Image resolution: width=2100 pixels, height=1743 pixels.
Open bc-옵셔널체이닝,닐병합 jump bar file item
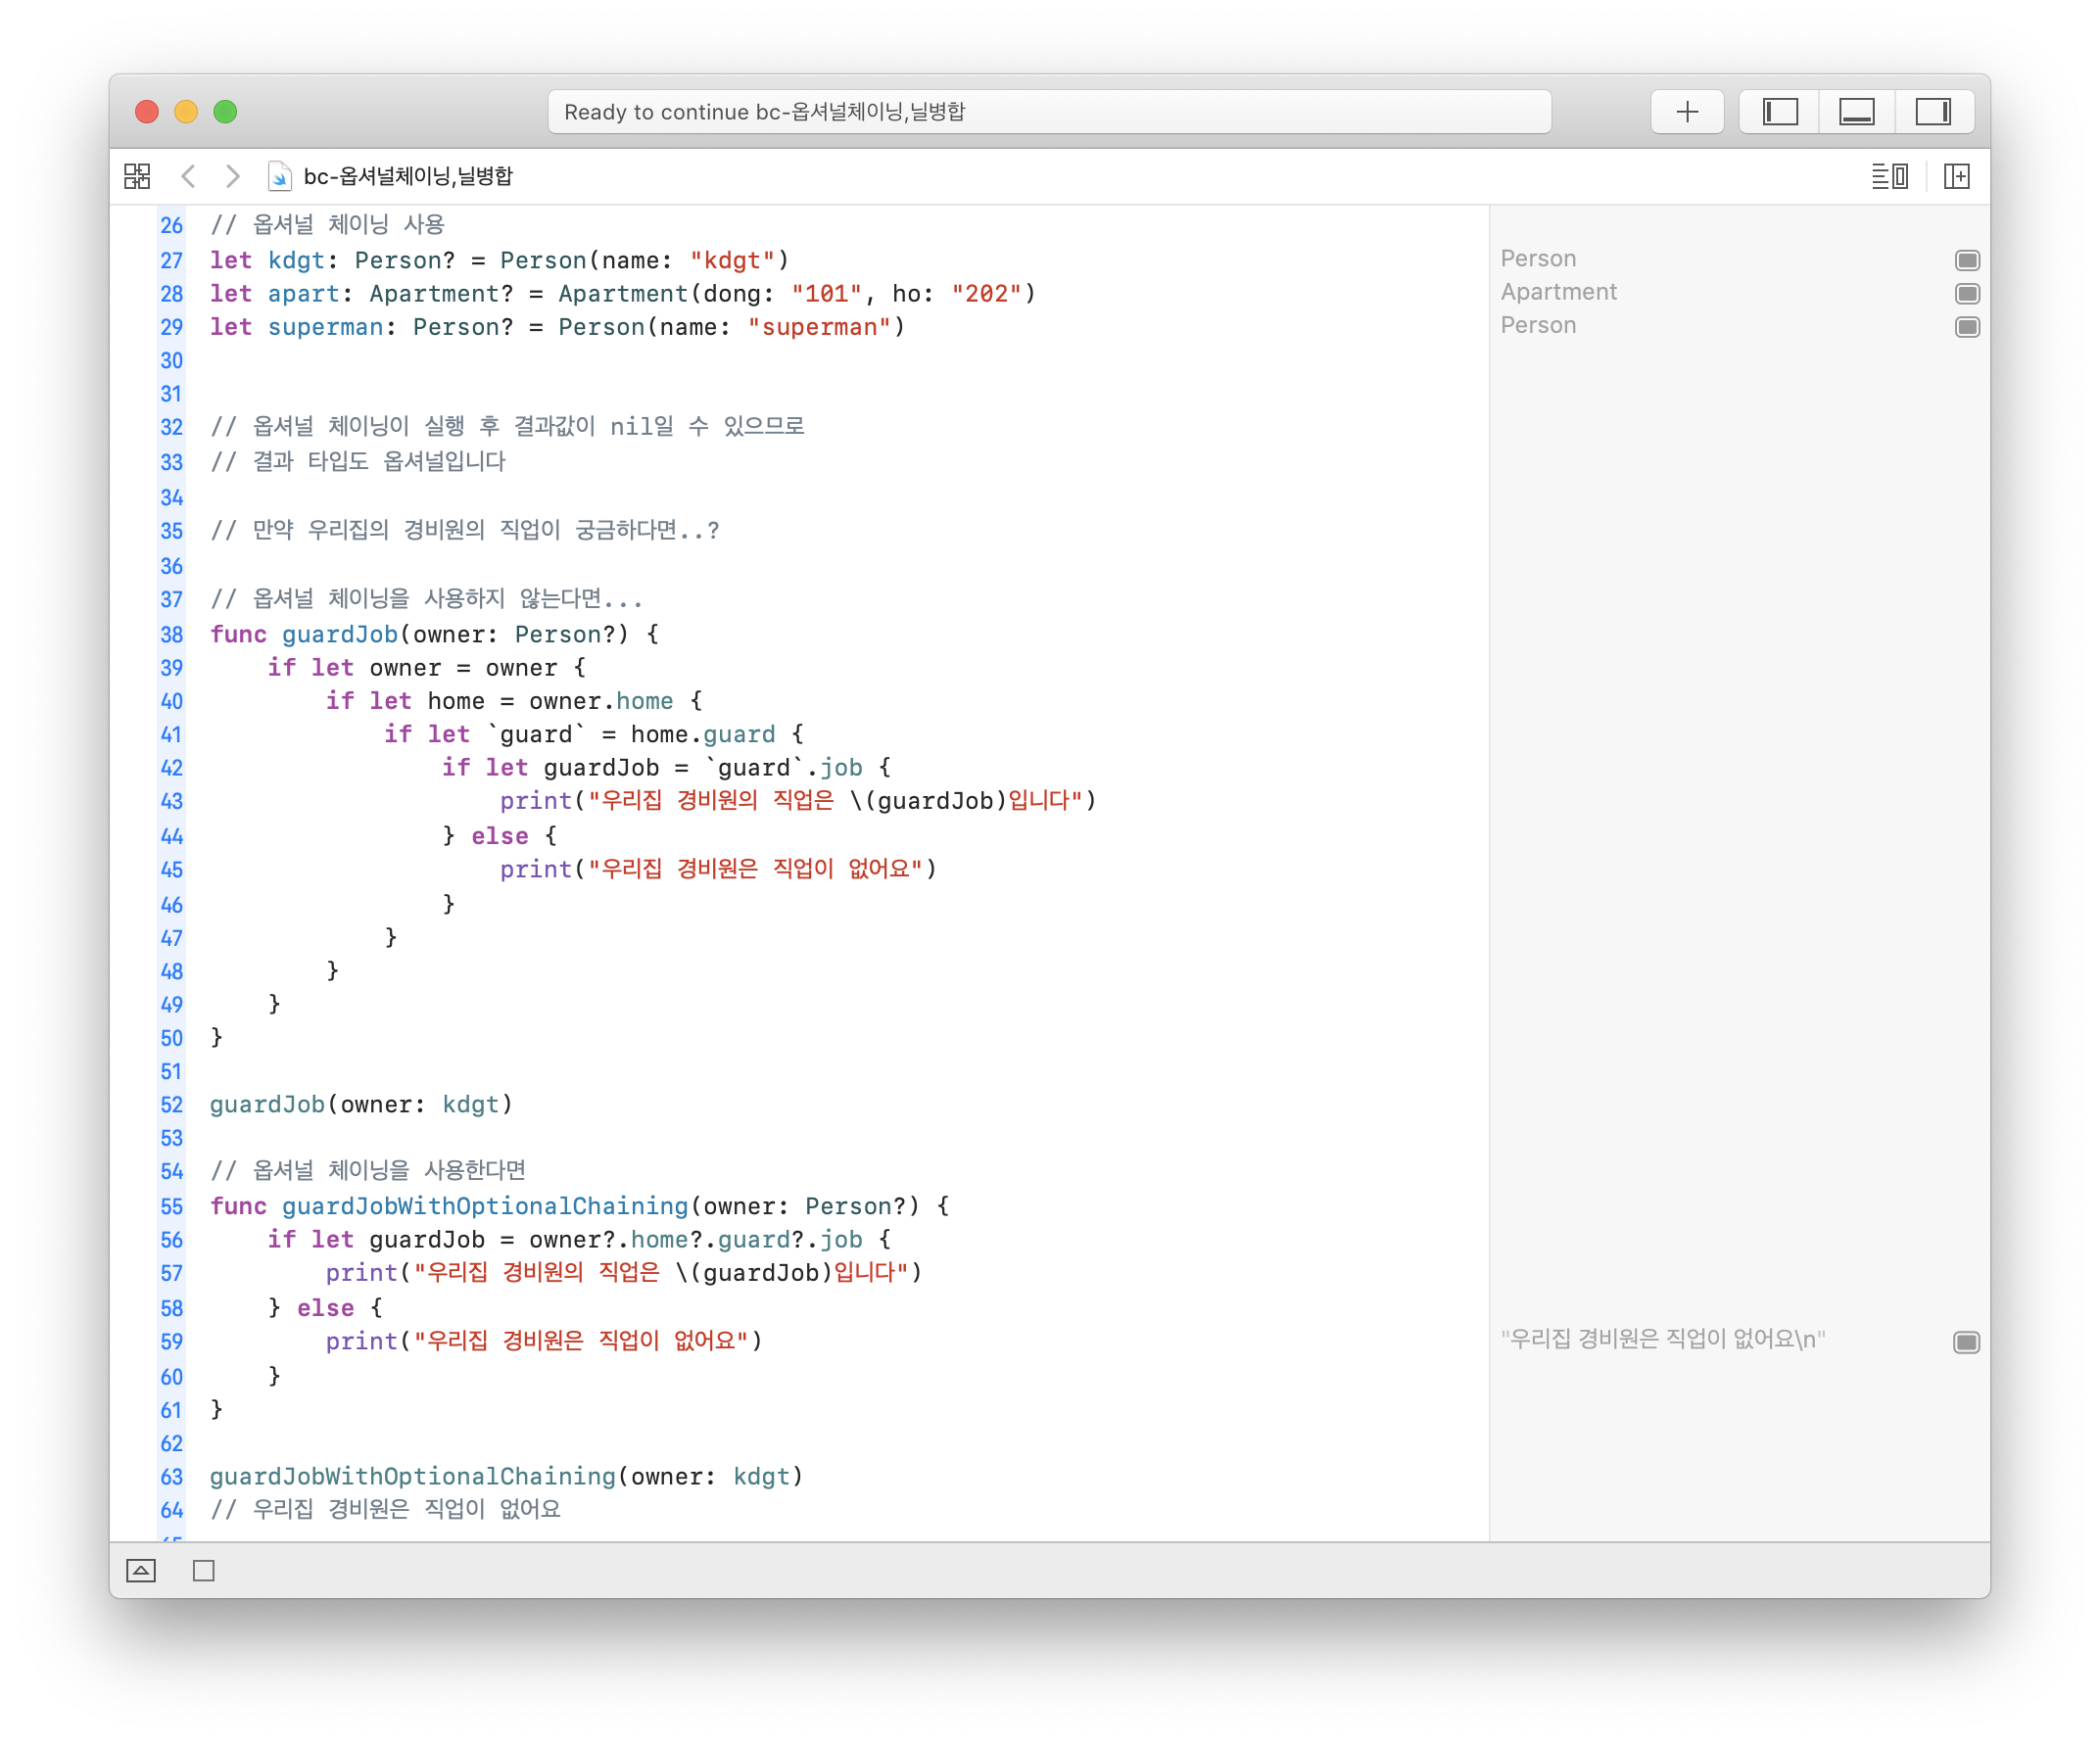[x=407, y=176]
